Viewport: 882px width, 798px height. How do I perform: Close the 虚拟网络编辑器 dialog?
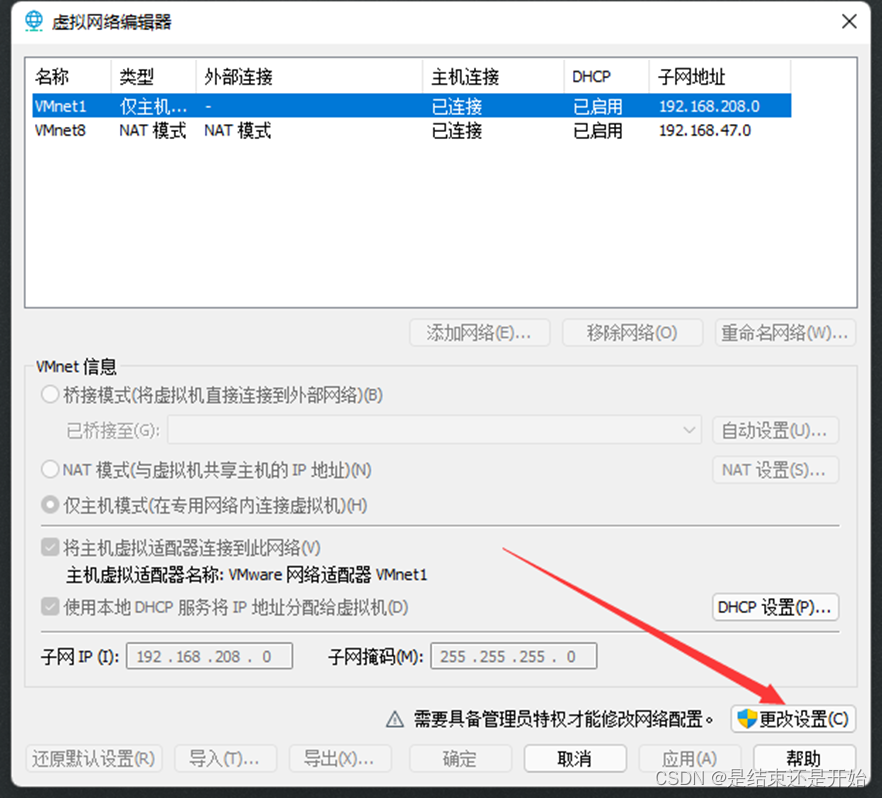[x=849, y=21]
